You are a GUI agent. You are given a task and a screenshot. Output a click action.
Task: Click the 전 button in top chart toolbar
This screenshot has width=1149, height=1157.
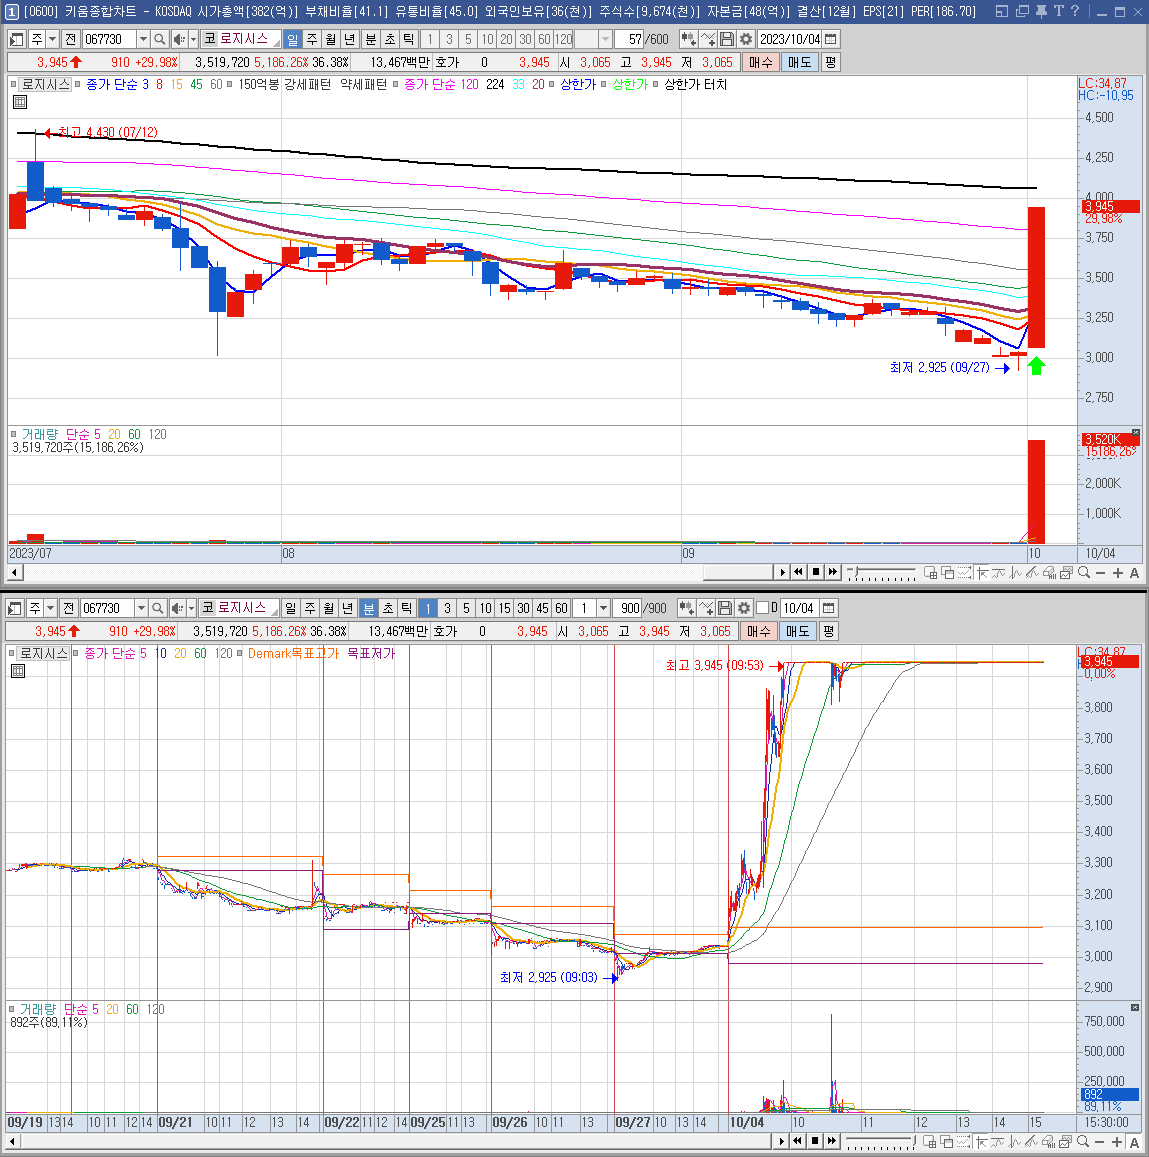coord(70,39)
